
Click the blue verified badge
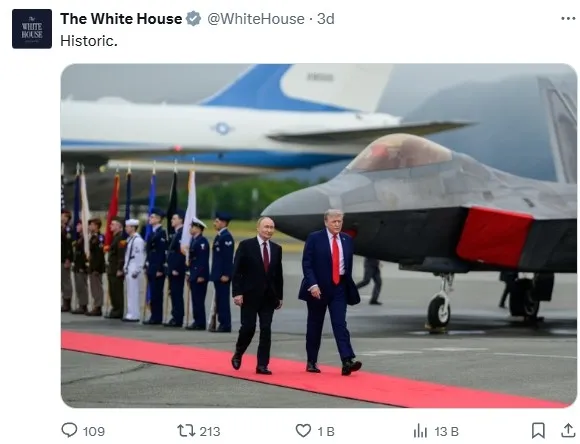pos(193,19)
